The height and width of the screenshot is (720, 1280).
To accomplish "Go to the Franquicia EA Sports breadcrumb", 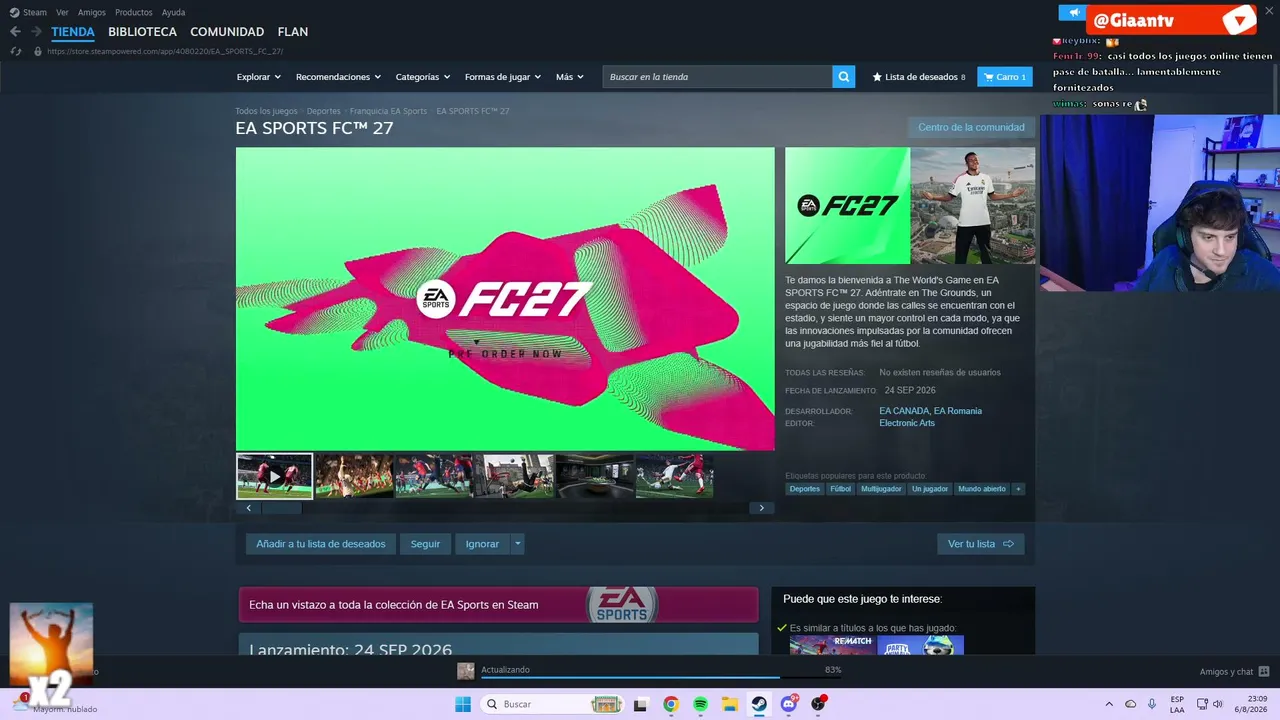I will [x=388, y=111].
